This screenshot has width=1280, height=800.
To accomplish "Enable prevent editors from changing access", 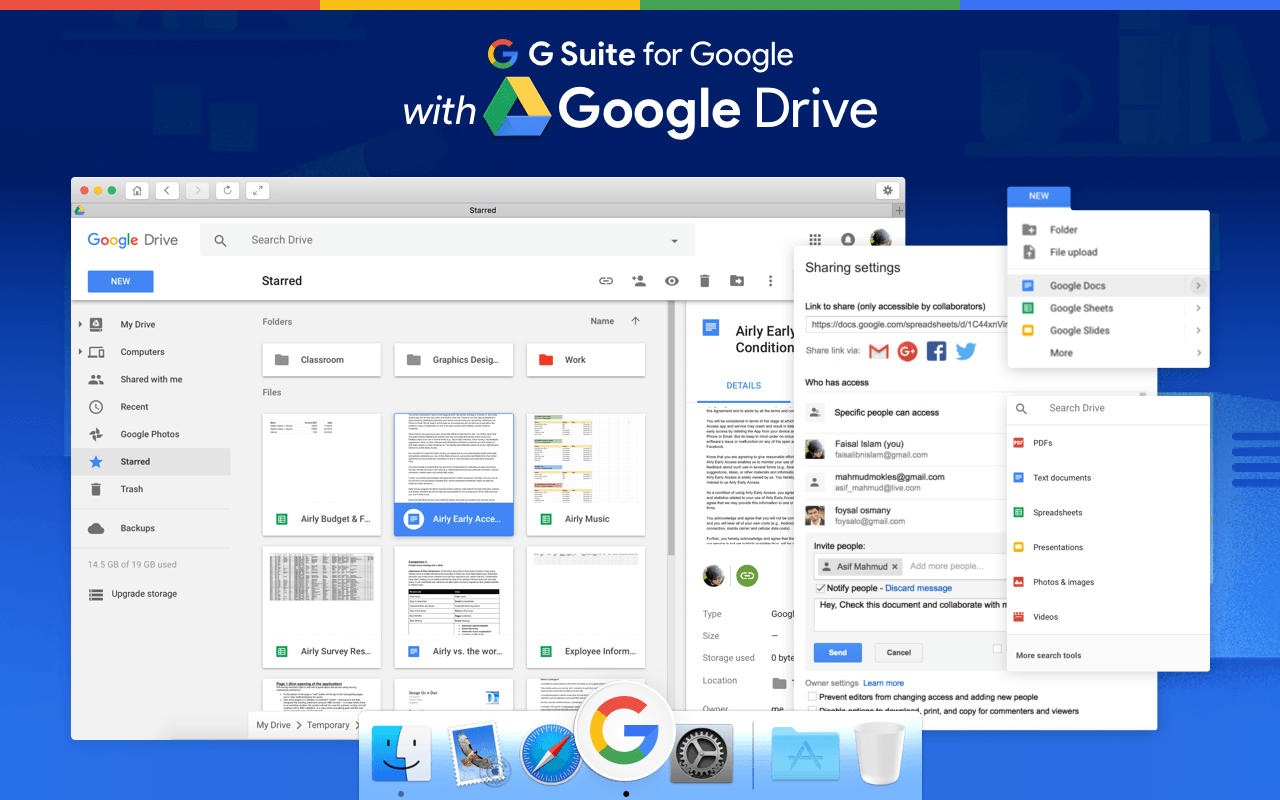I will tap(812, 697).
